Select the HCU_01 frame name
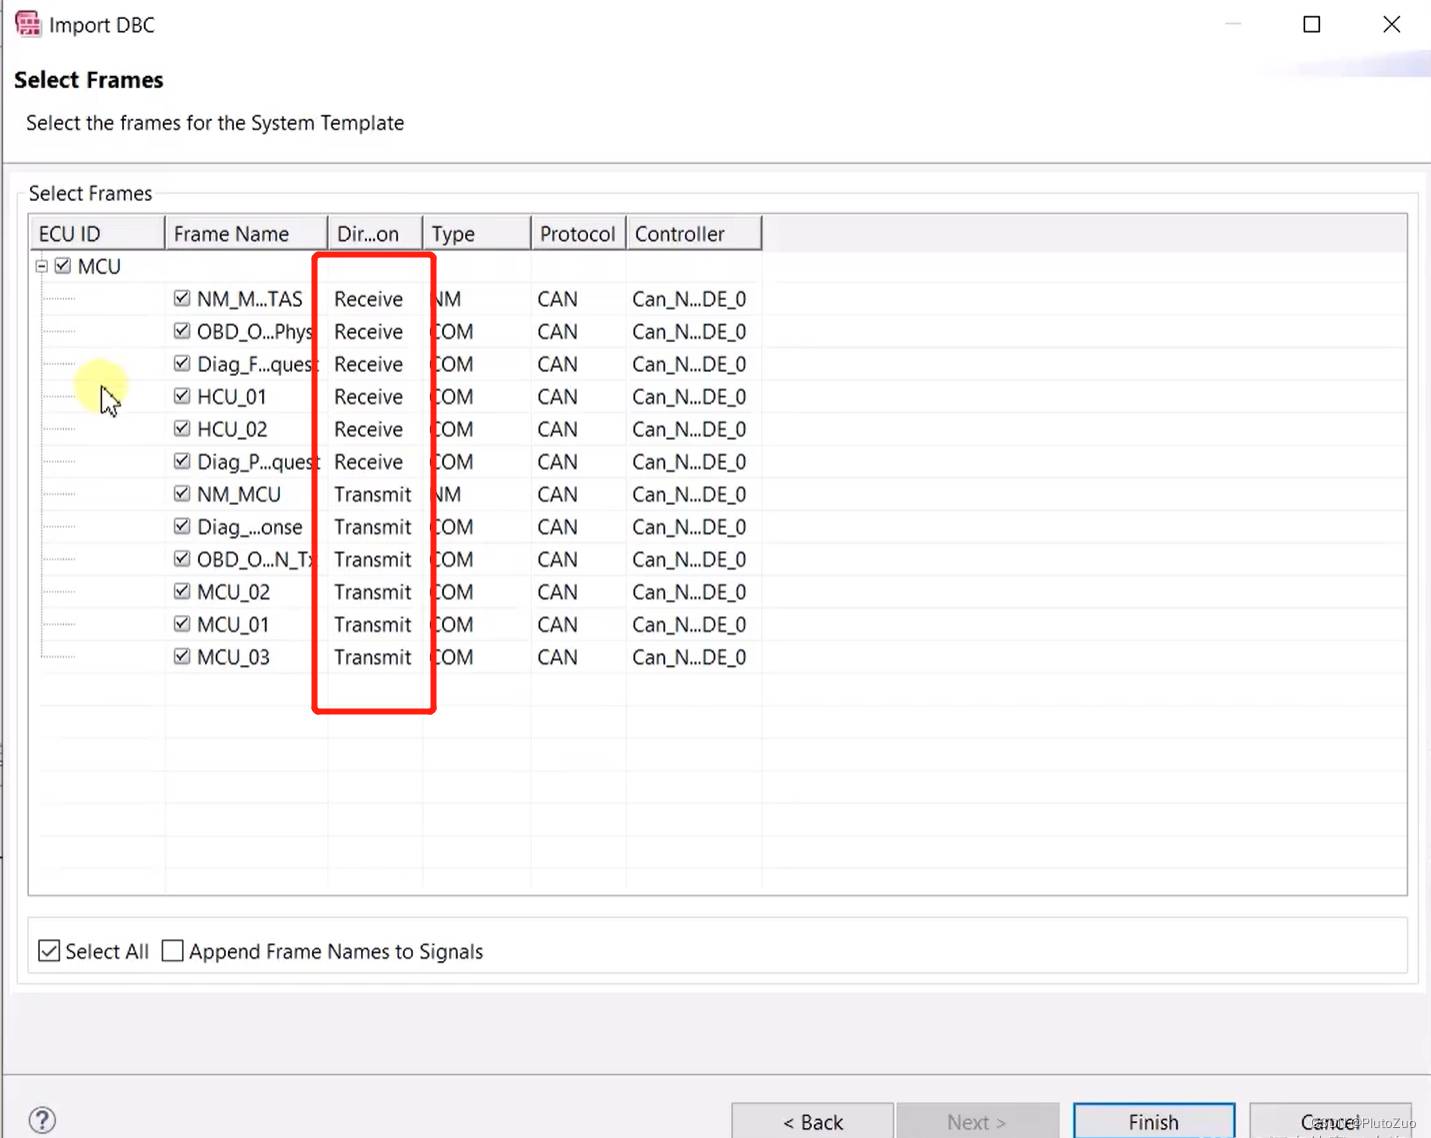Viewport: 1431px width, 1138px height. point(232,397)
